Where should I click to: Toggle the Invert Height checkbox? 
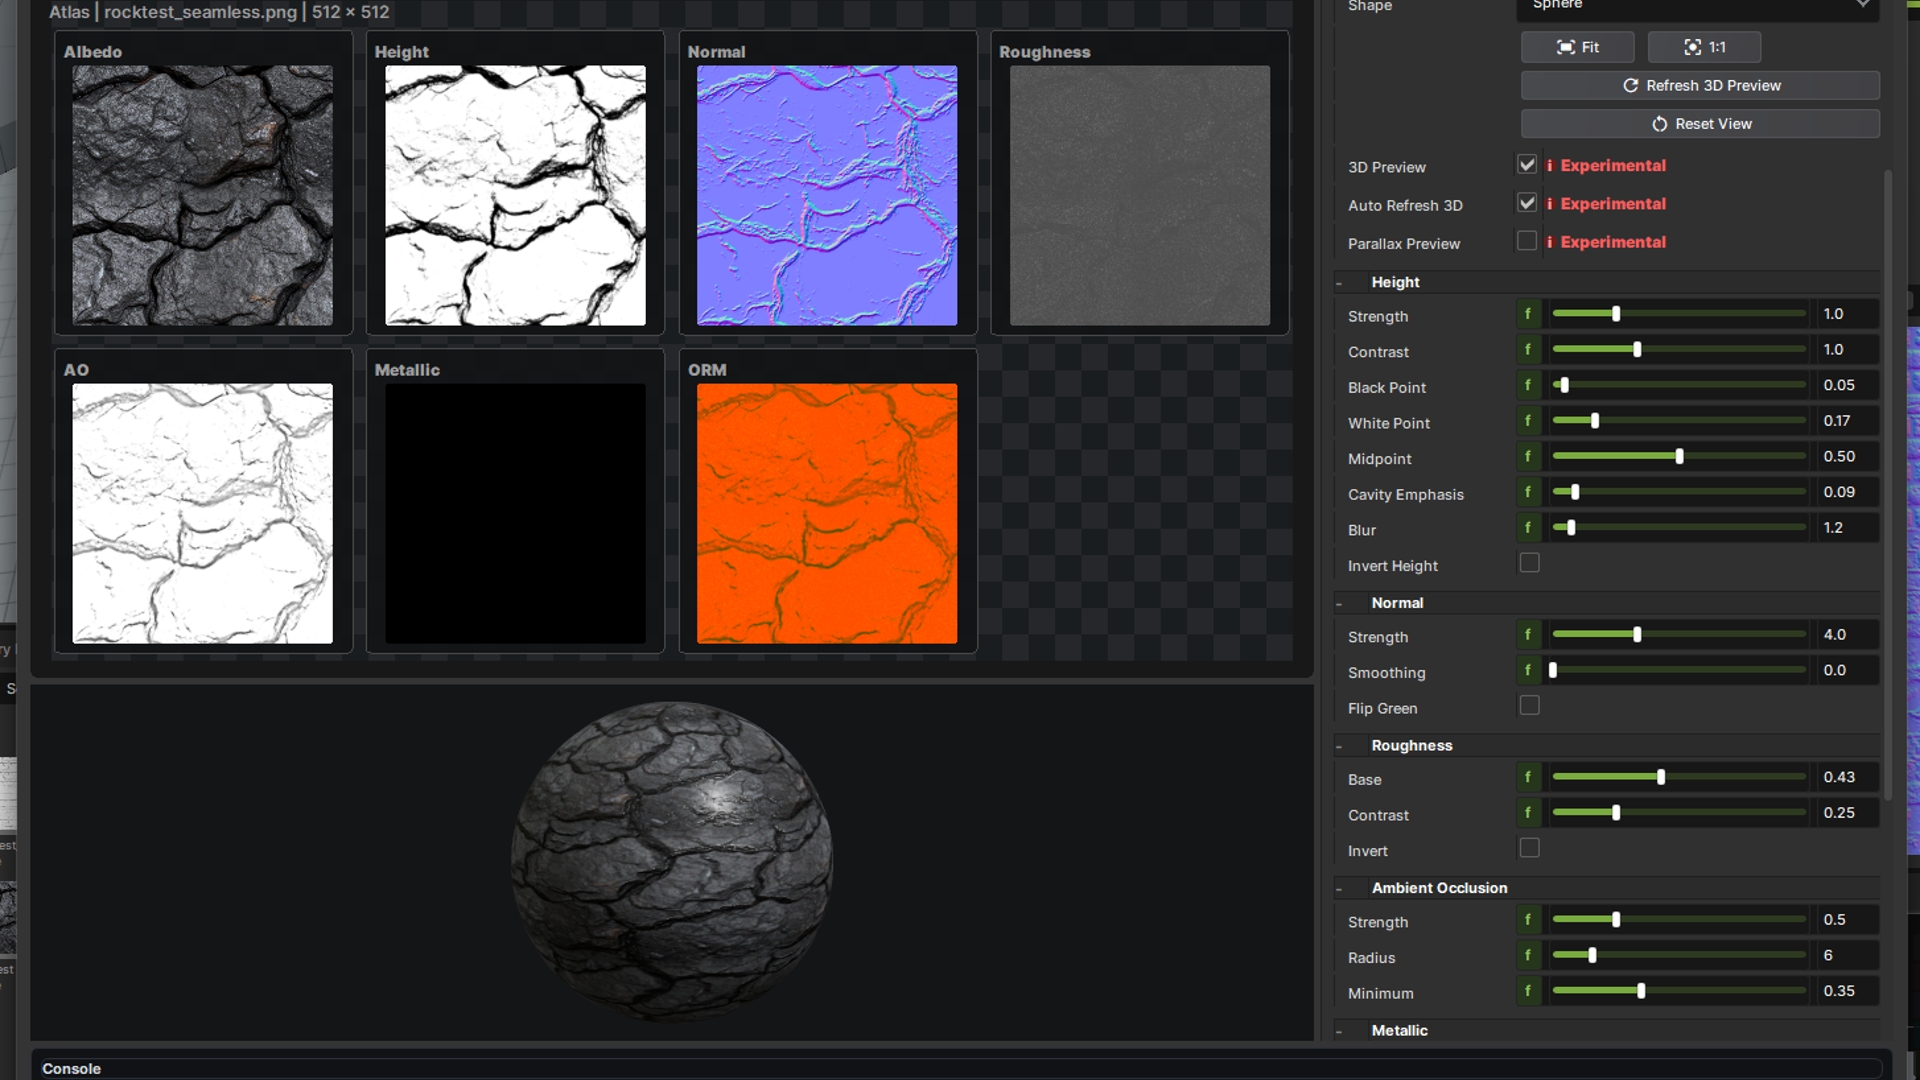(x=1529, y=563)
